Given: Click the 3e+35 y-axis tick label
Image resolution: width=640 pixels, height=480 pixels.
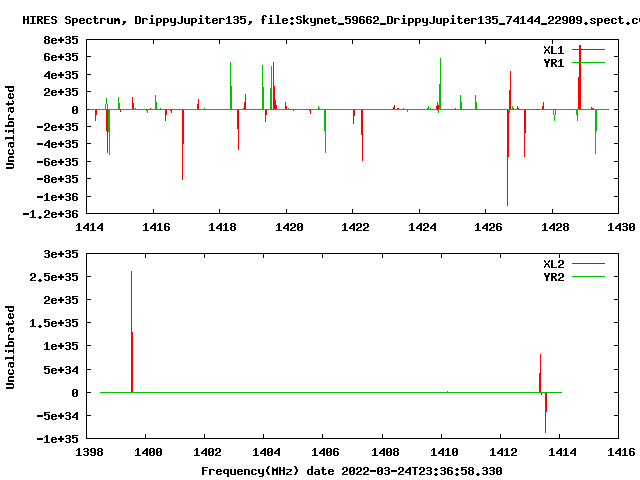Looking at the screenshot, I should point(61,254).
